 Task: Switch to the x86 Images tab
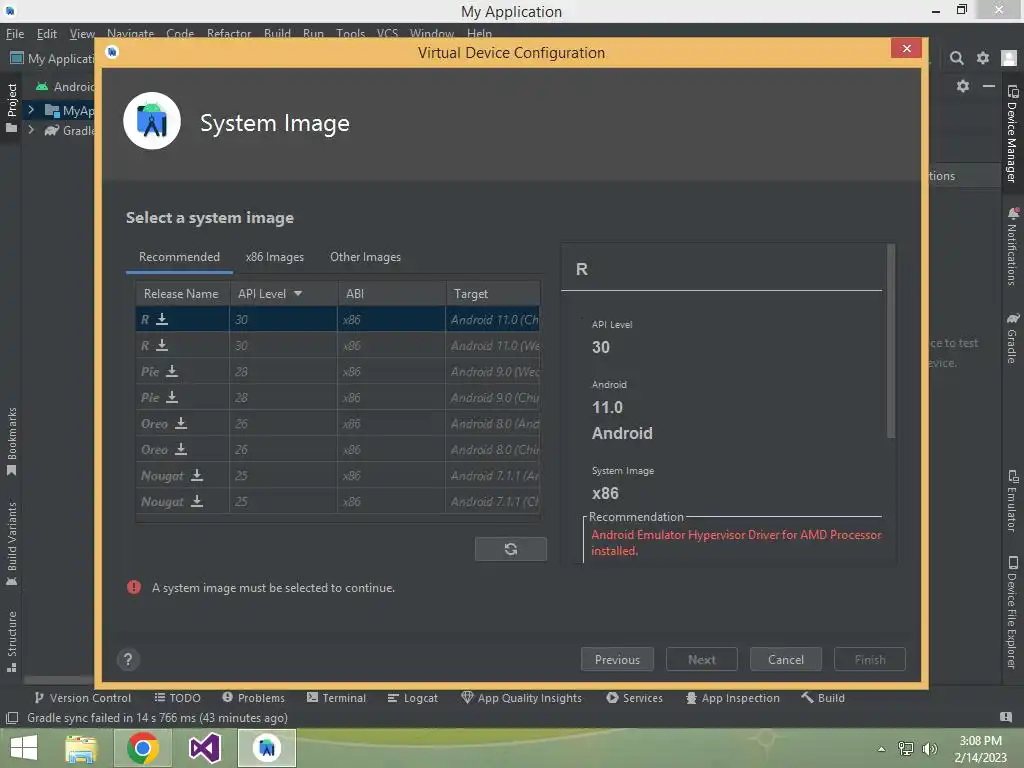click(274, 257)
